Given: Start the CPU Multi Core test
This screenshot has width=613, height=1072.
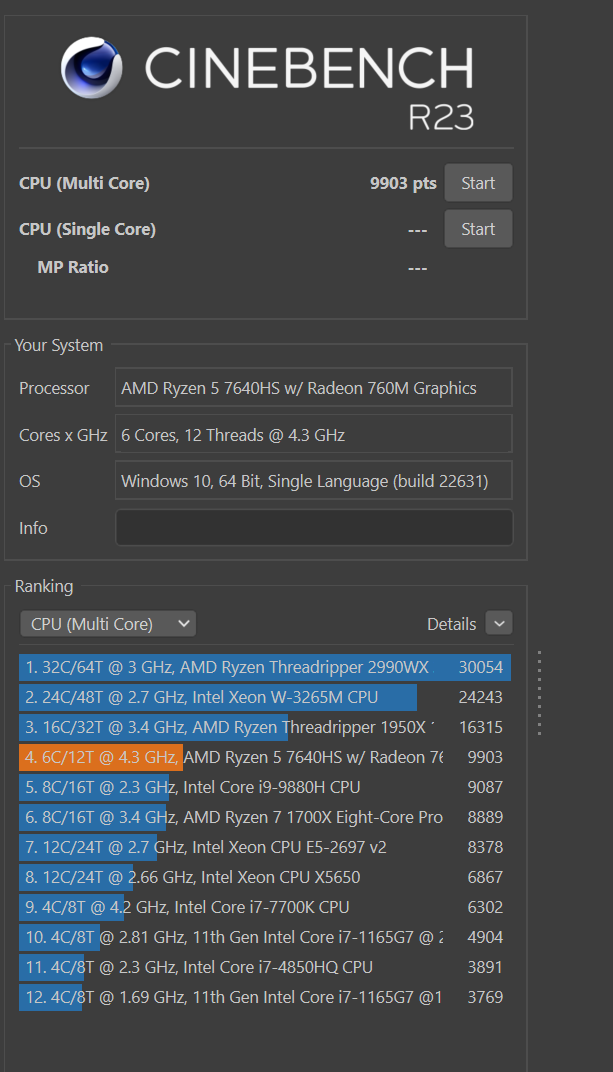Looking at the screenshot, I should (x=478, y=183).
